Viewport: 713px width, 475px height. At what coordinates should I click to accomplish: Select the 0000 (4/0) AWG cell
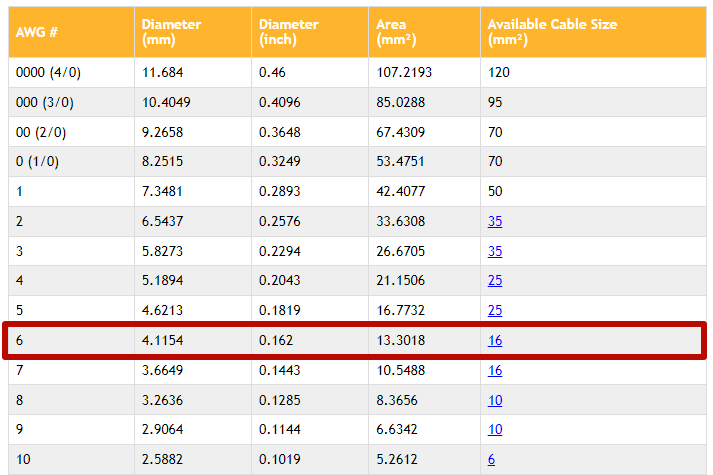[x=50, y=73]
